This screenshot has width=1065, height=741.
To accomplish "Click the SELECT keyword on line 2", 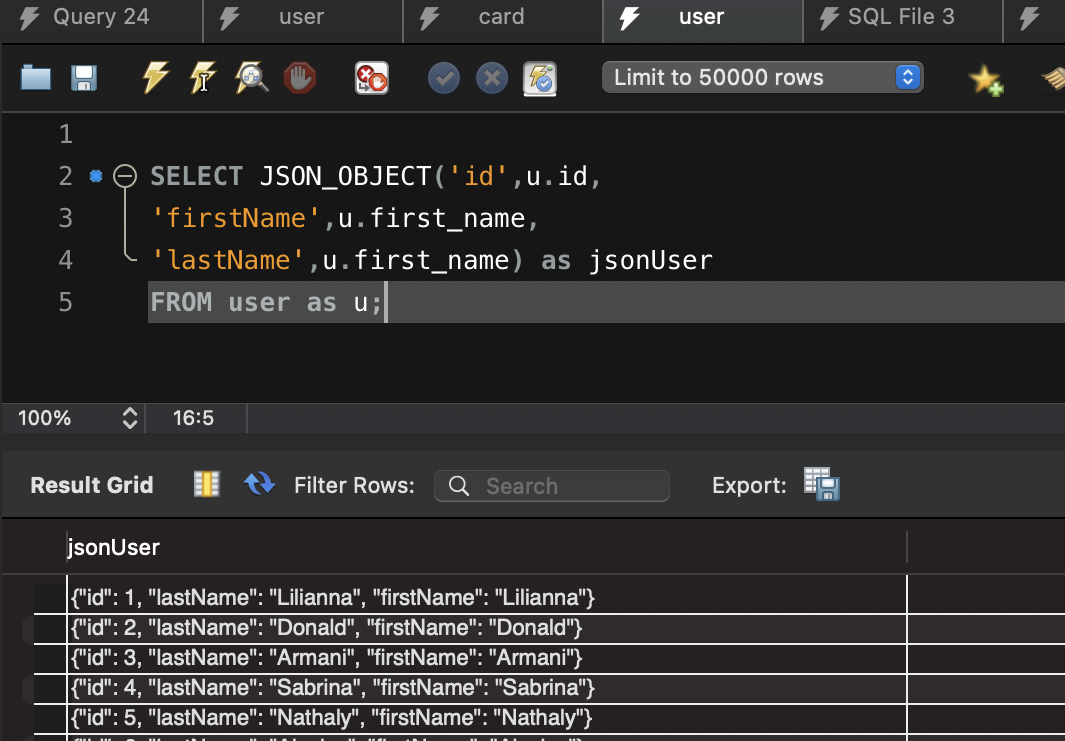I will click(196, 177).
